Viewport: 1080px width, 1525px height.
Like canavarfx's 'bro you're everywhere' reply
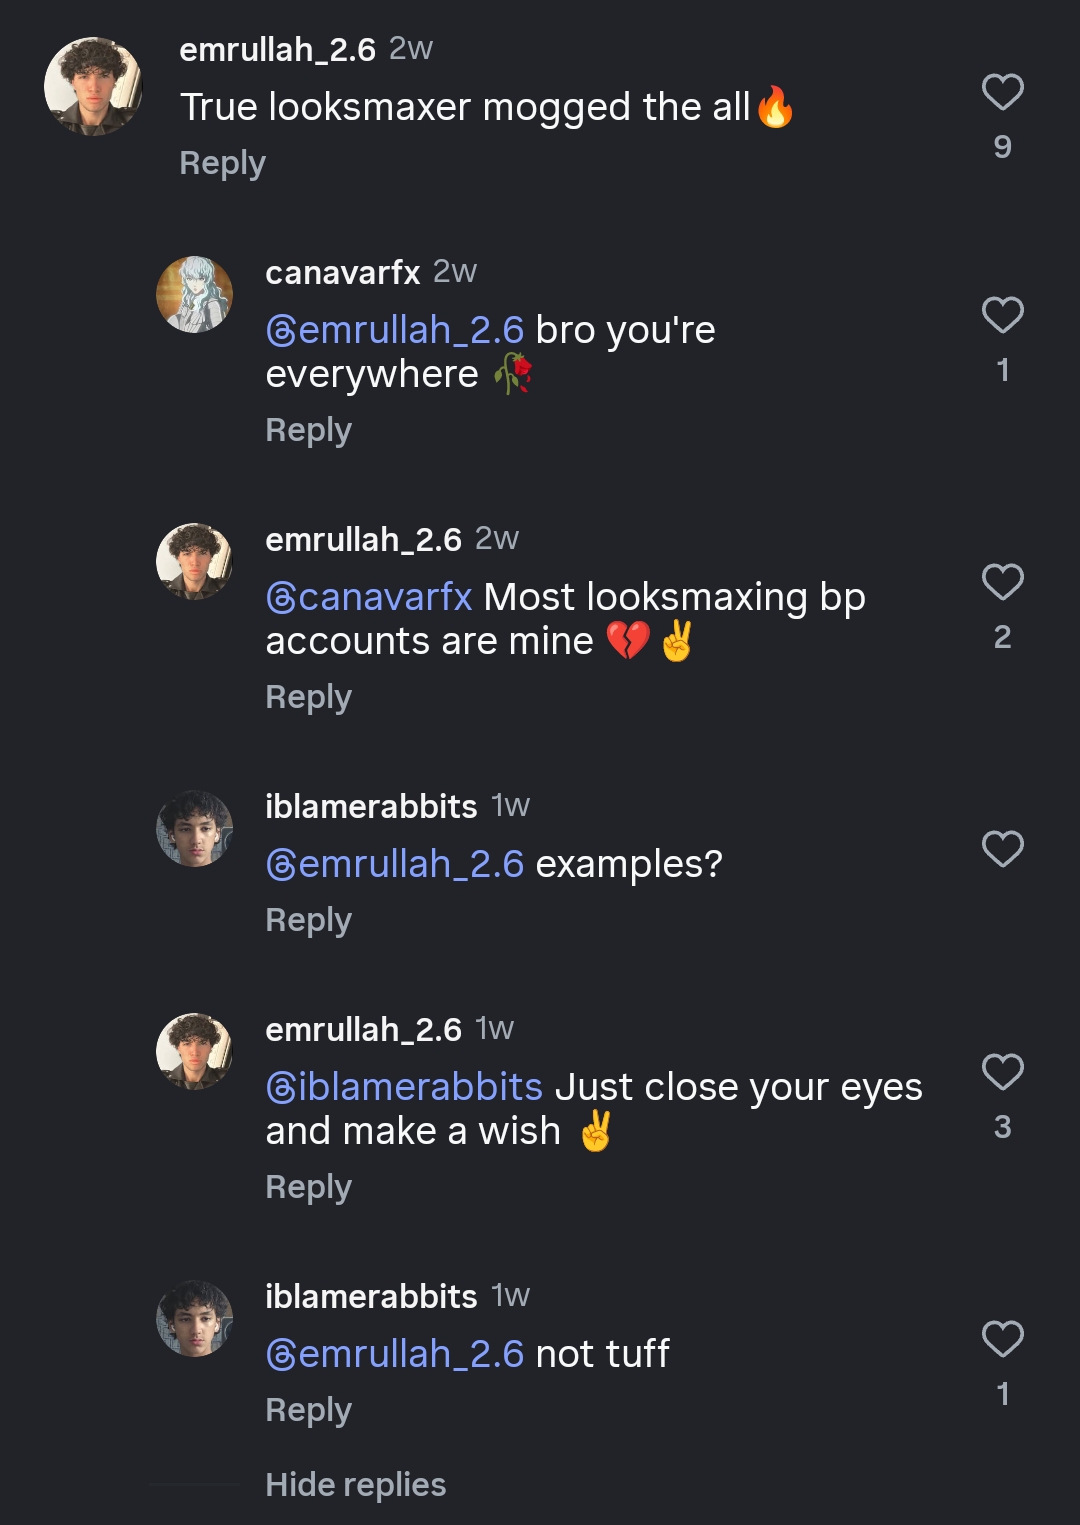click(1002, 316)
